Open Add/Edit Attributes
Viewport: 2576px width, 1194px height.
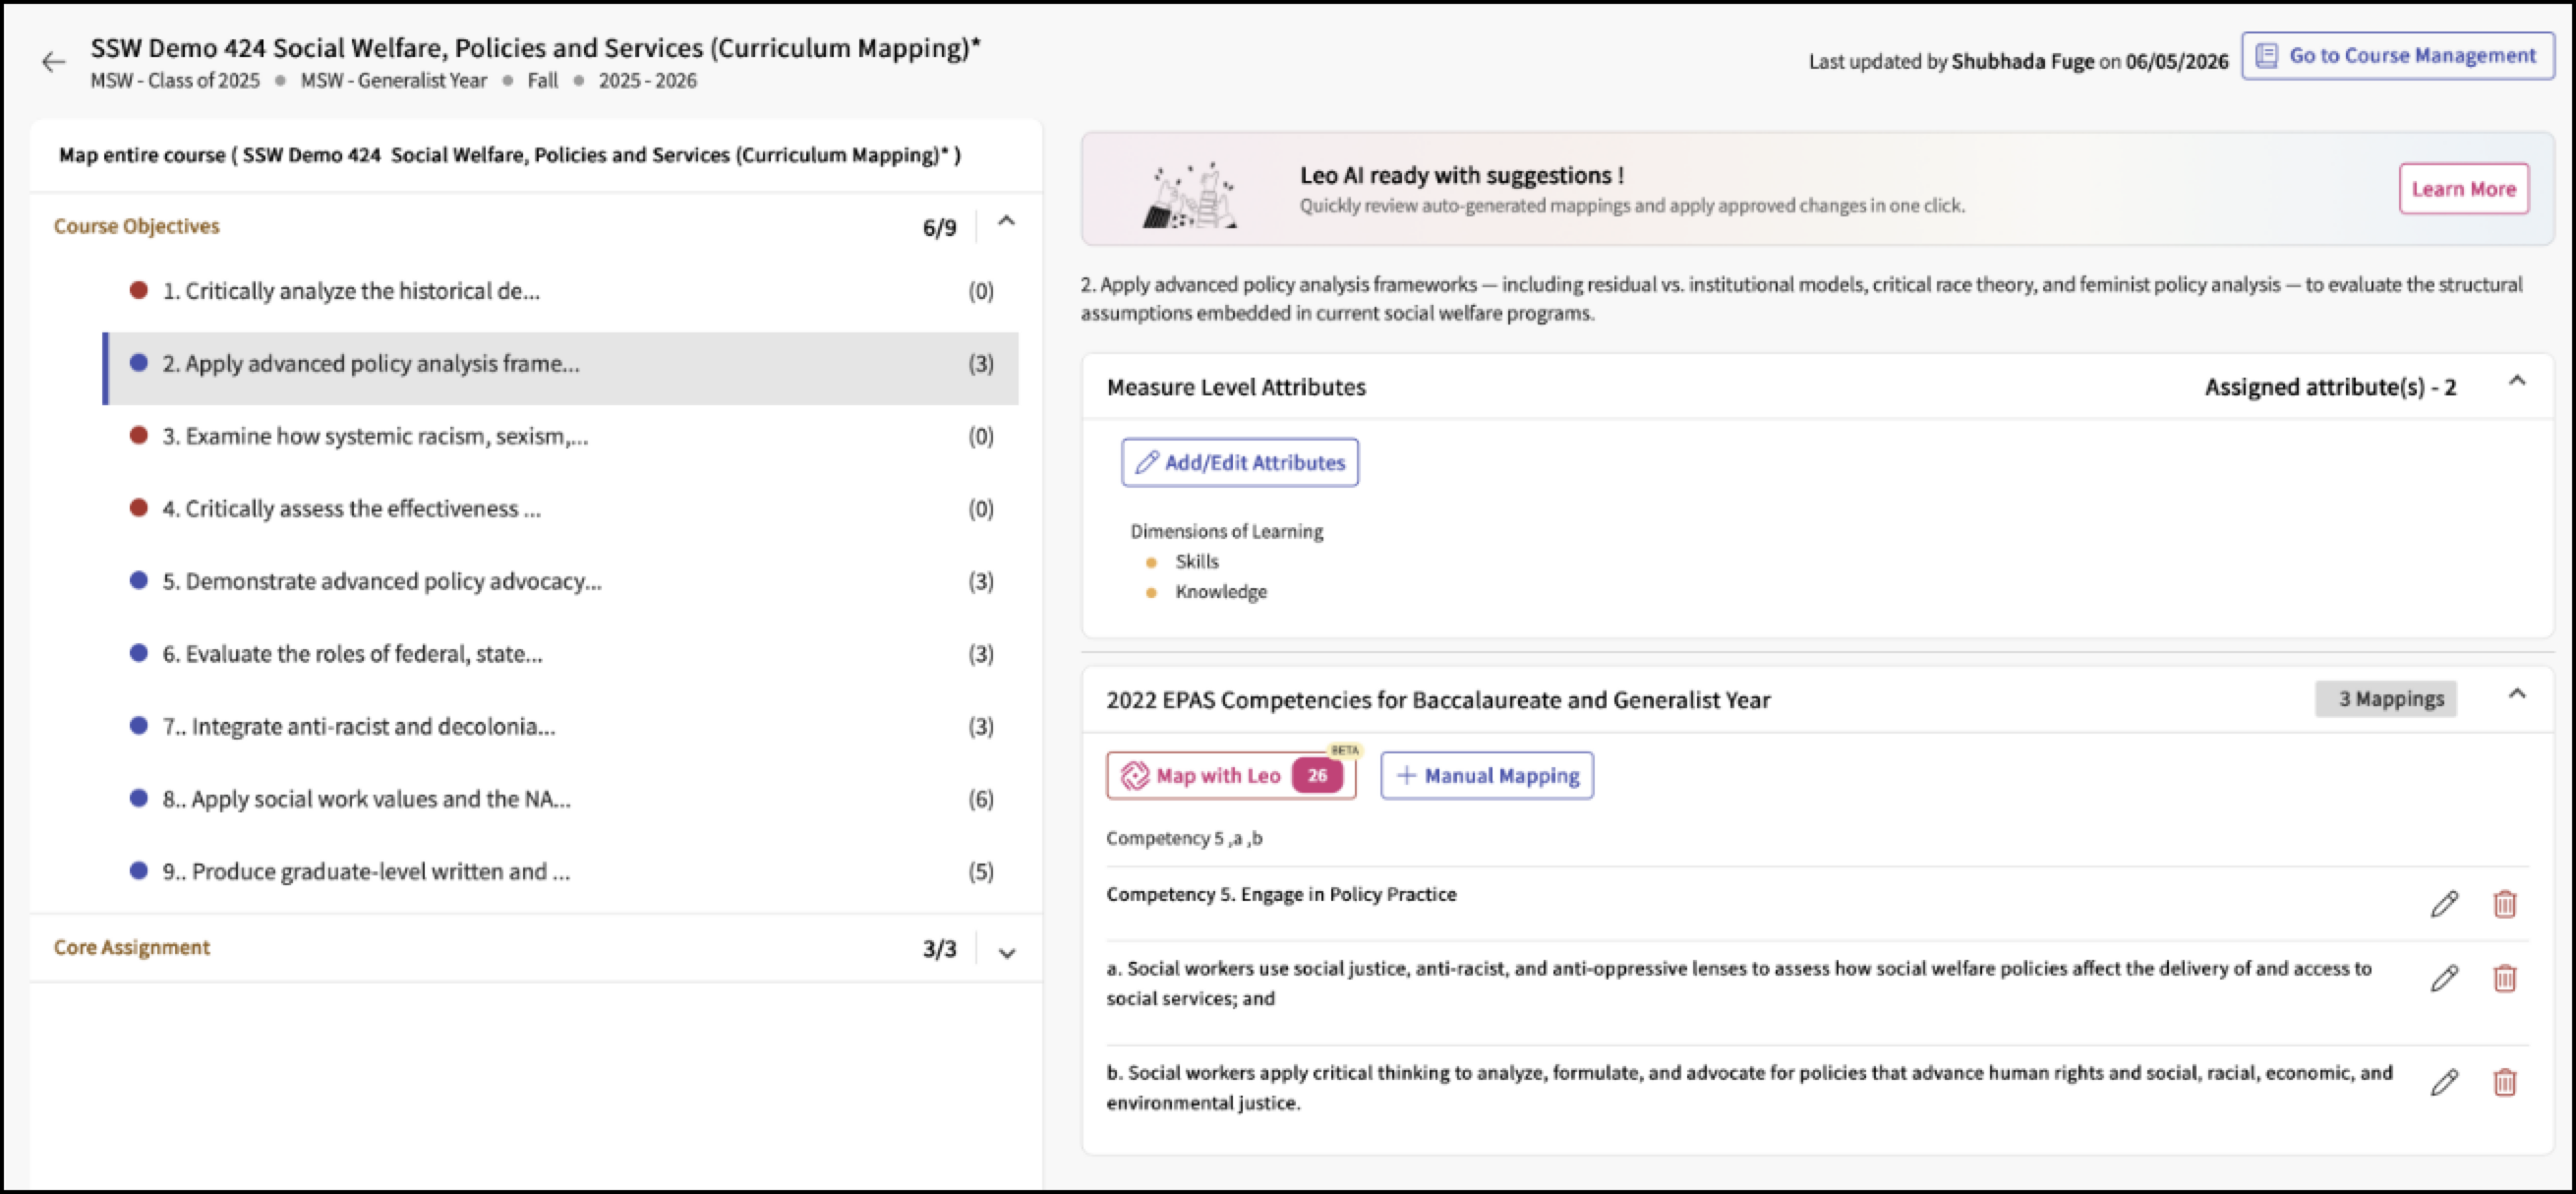coord(1239,463)
